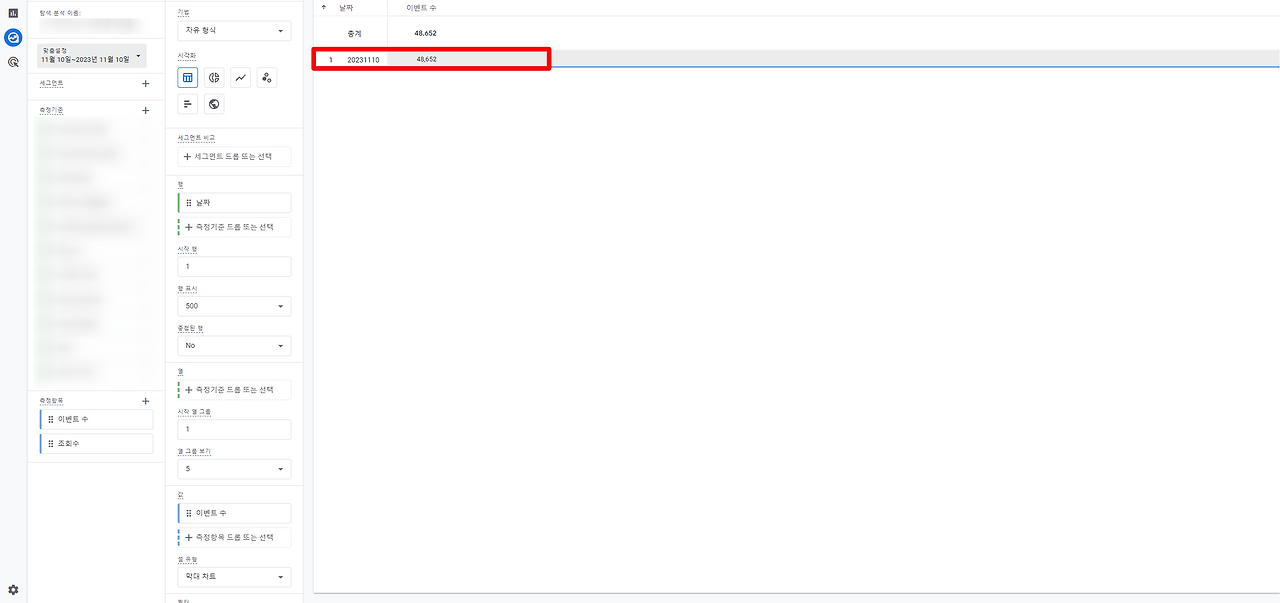The height and width of the screenshot is (603, 1280).
Task: Click the start row (시작 행) input field
Action: 234,267
